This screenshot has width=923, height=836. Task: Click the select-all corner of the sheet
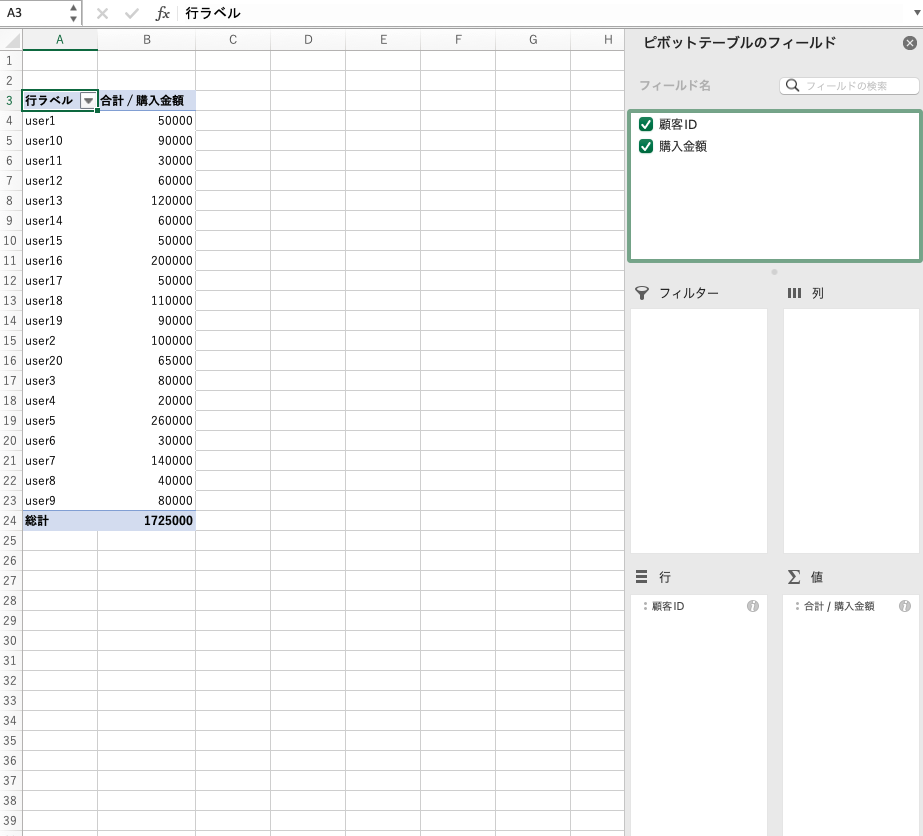(11, 40)
